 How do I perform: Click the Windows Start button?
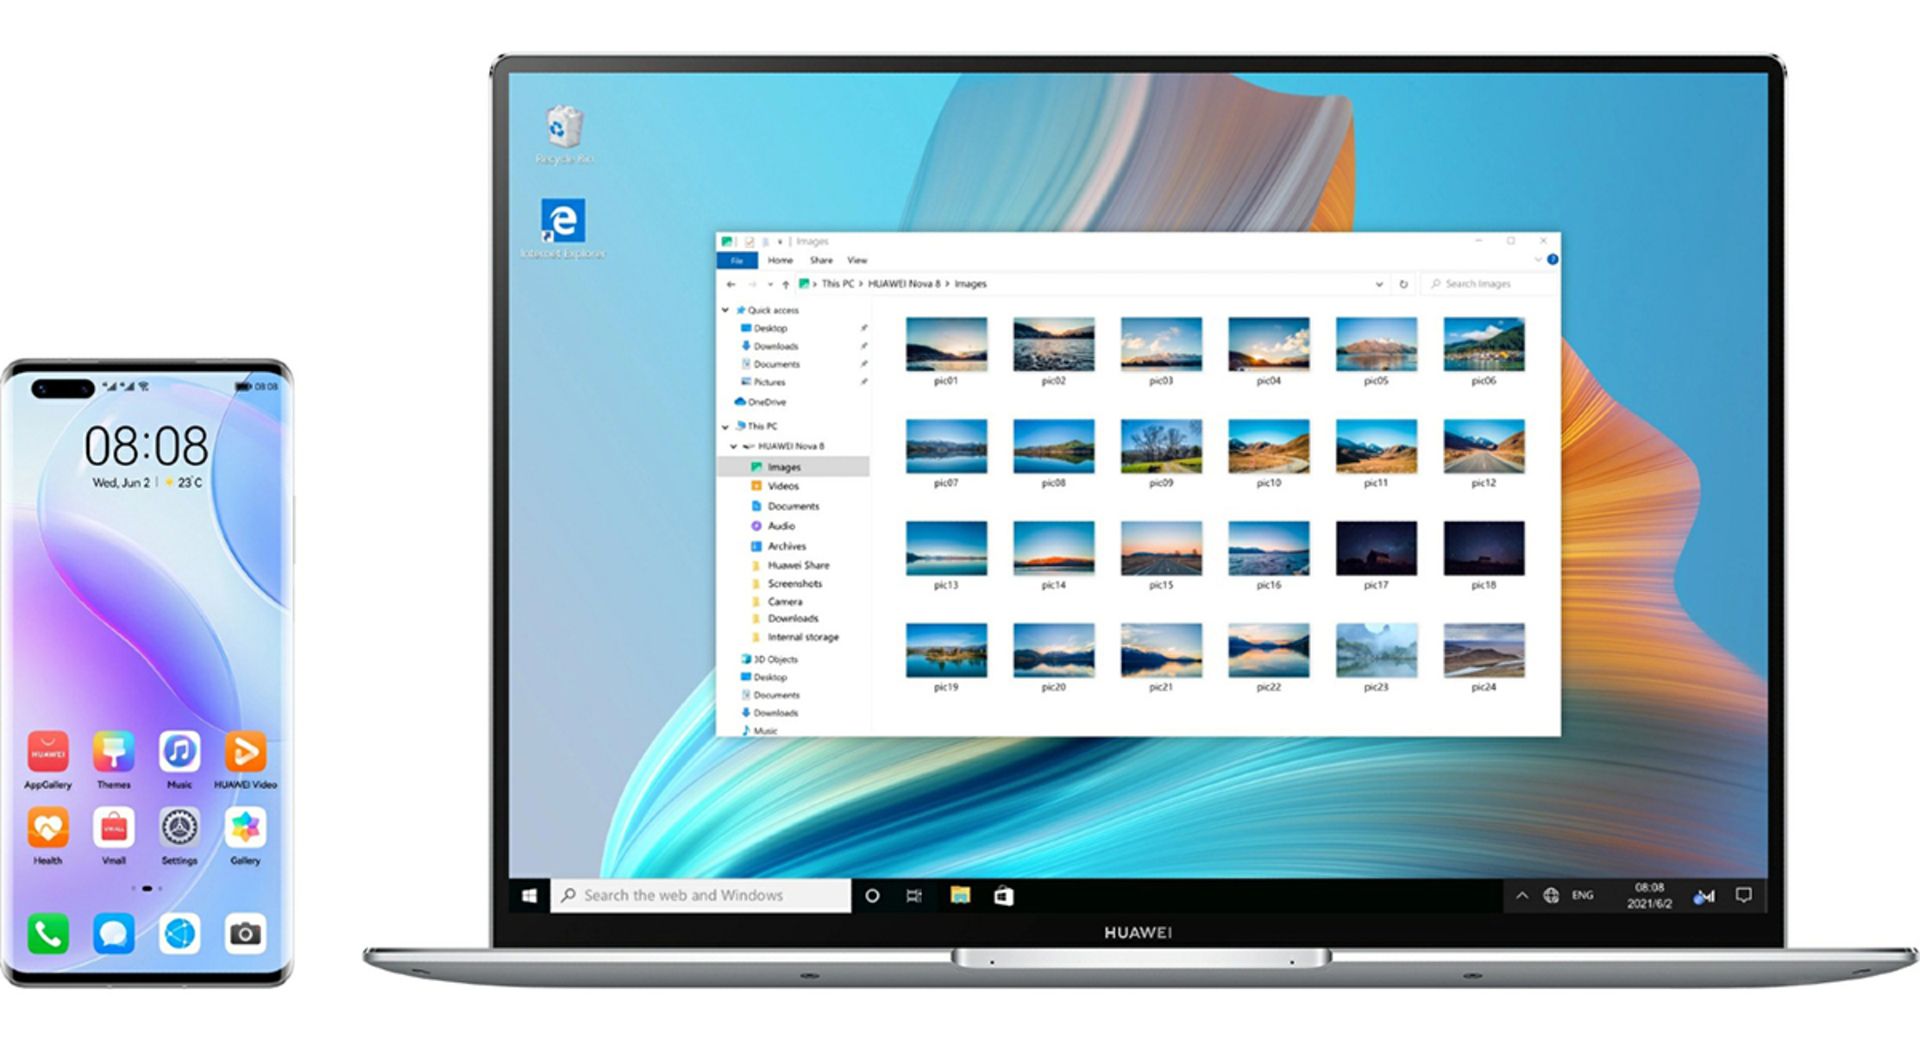click(529, 896)
